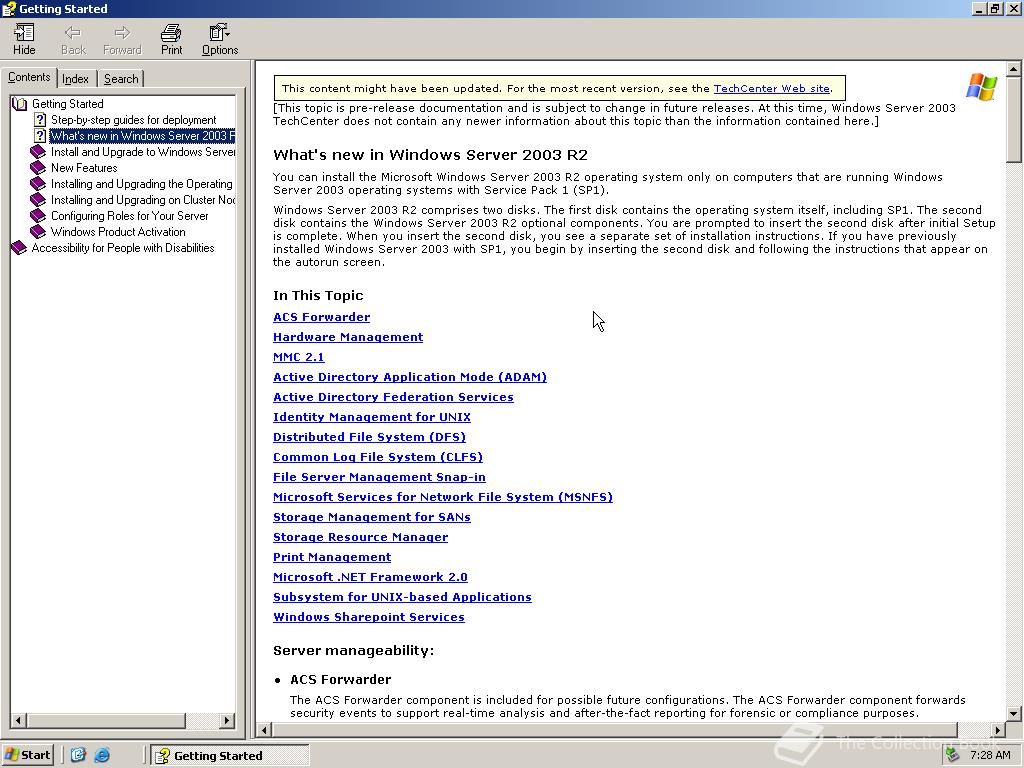Select What's new in Windows Server 2003 topic
This screenshot has width=1024, height=768.
point(142,136)
